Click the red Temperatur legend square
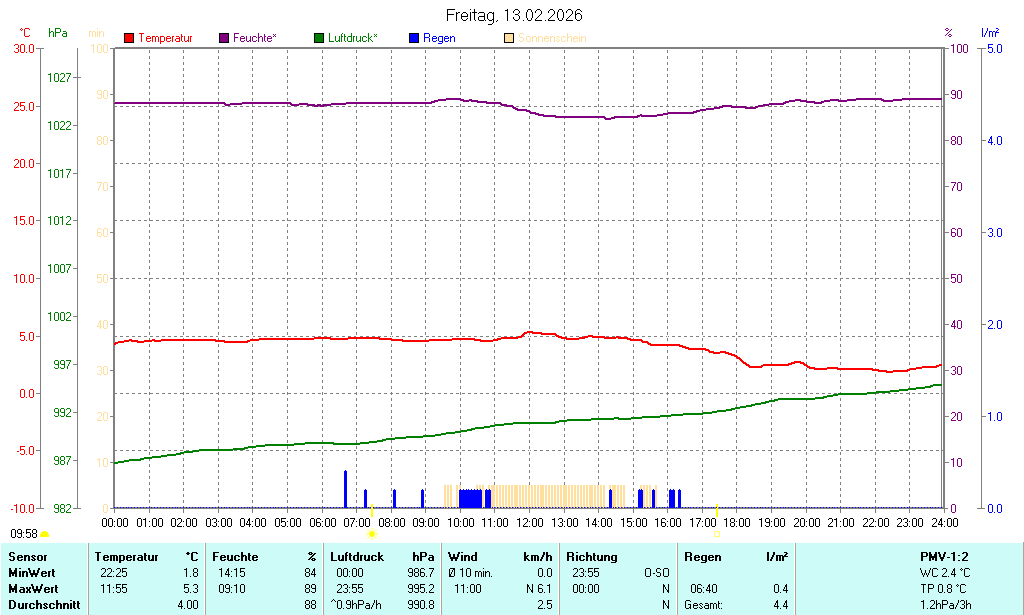 point(129,38)
